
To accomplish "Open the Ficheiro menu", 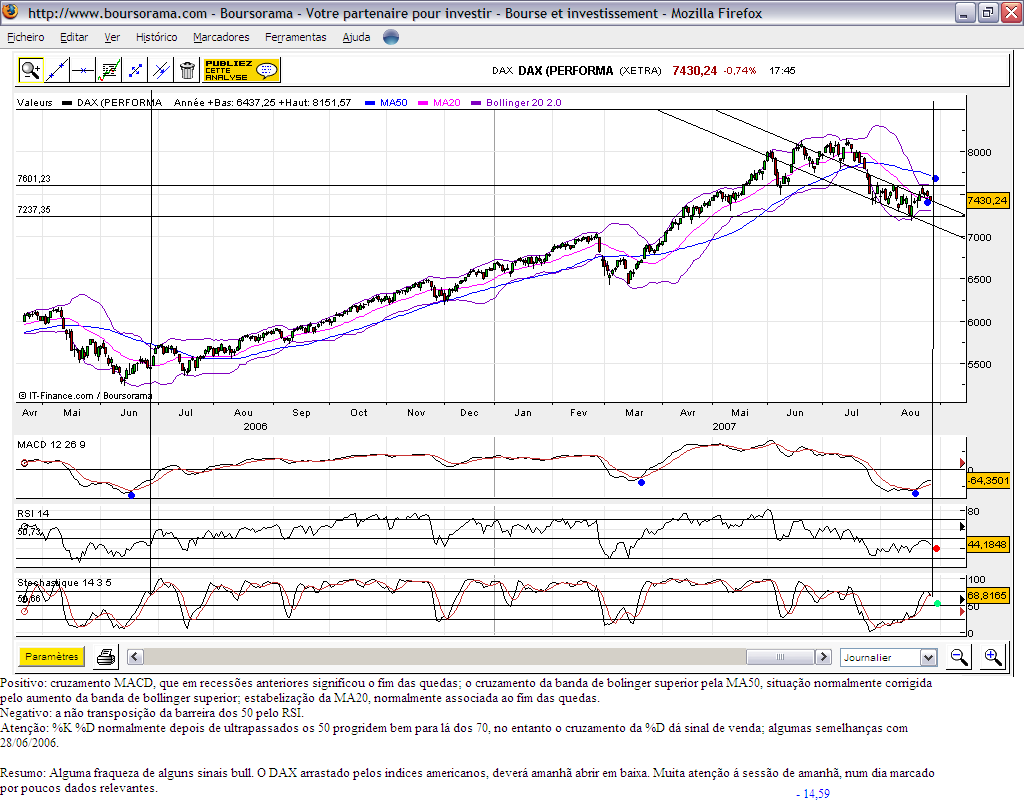I will coord(26,37).
